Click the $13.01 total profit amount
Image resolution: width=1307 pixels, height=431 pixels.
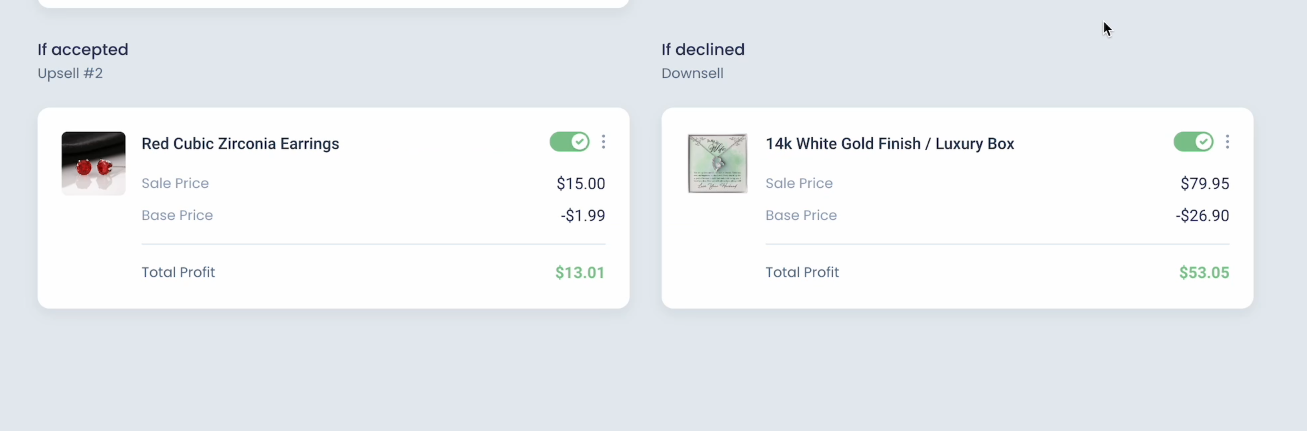tap(580, 273)
